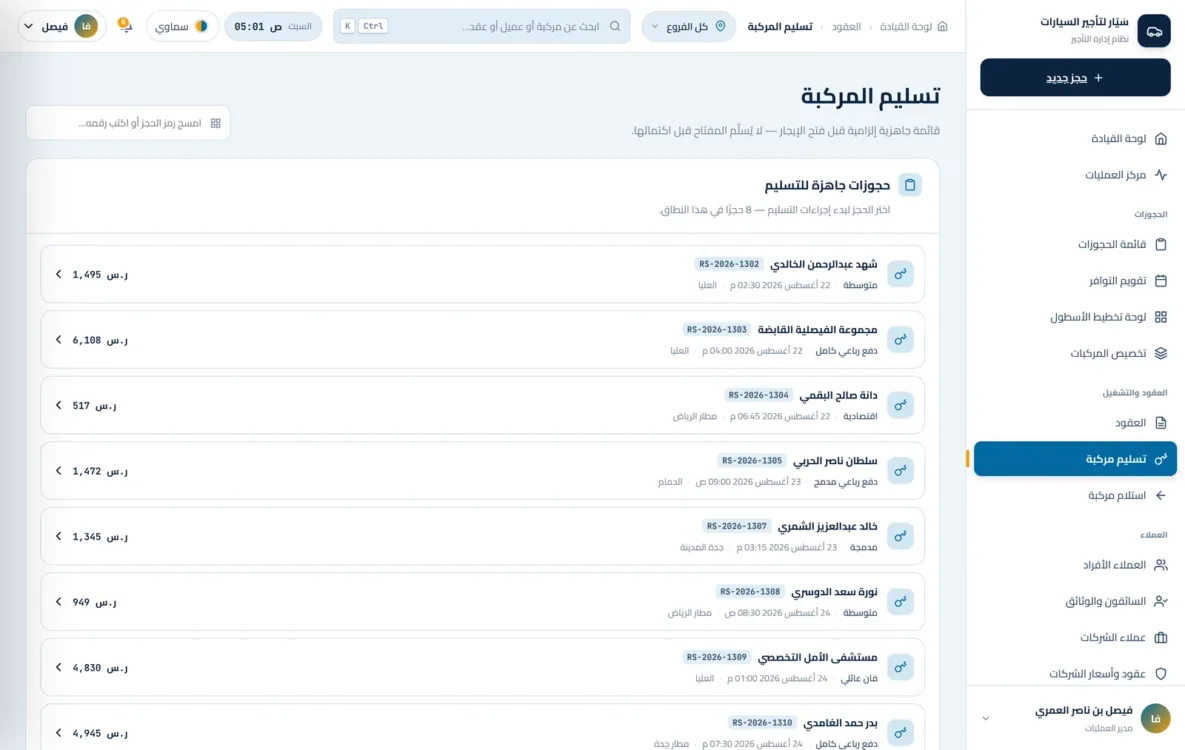Click the amount 6,108 ر.س
The height and width of the screenshot is (750, 1185).
point(100,340)
